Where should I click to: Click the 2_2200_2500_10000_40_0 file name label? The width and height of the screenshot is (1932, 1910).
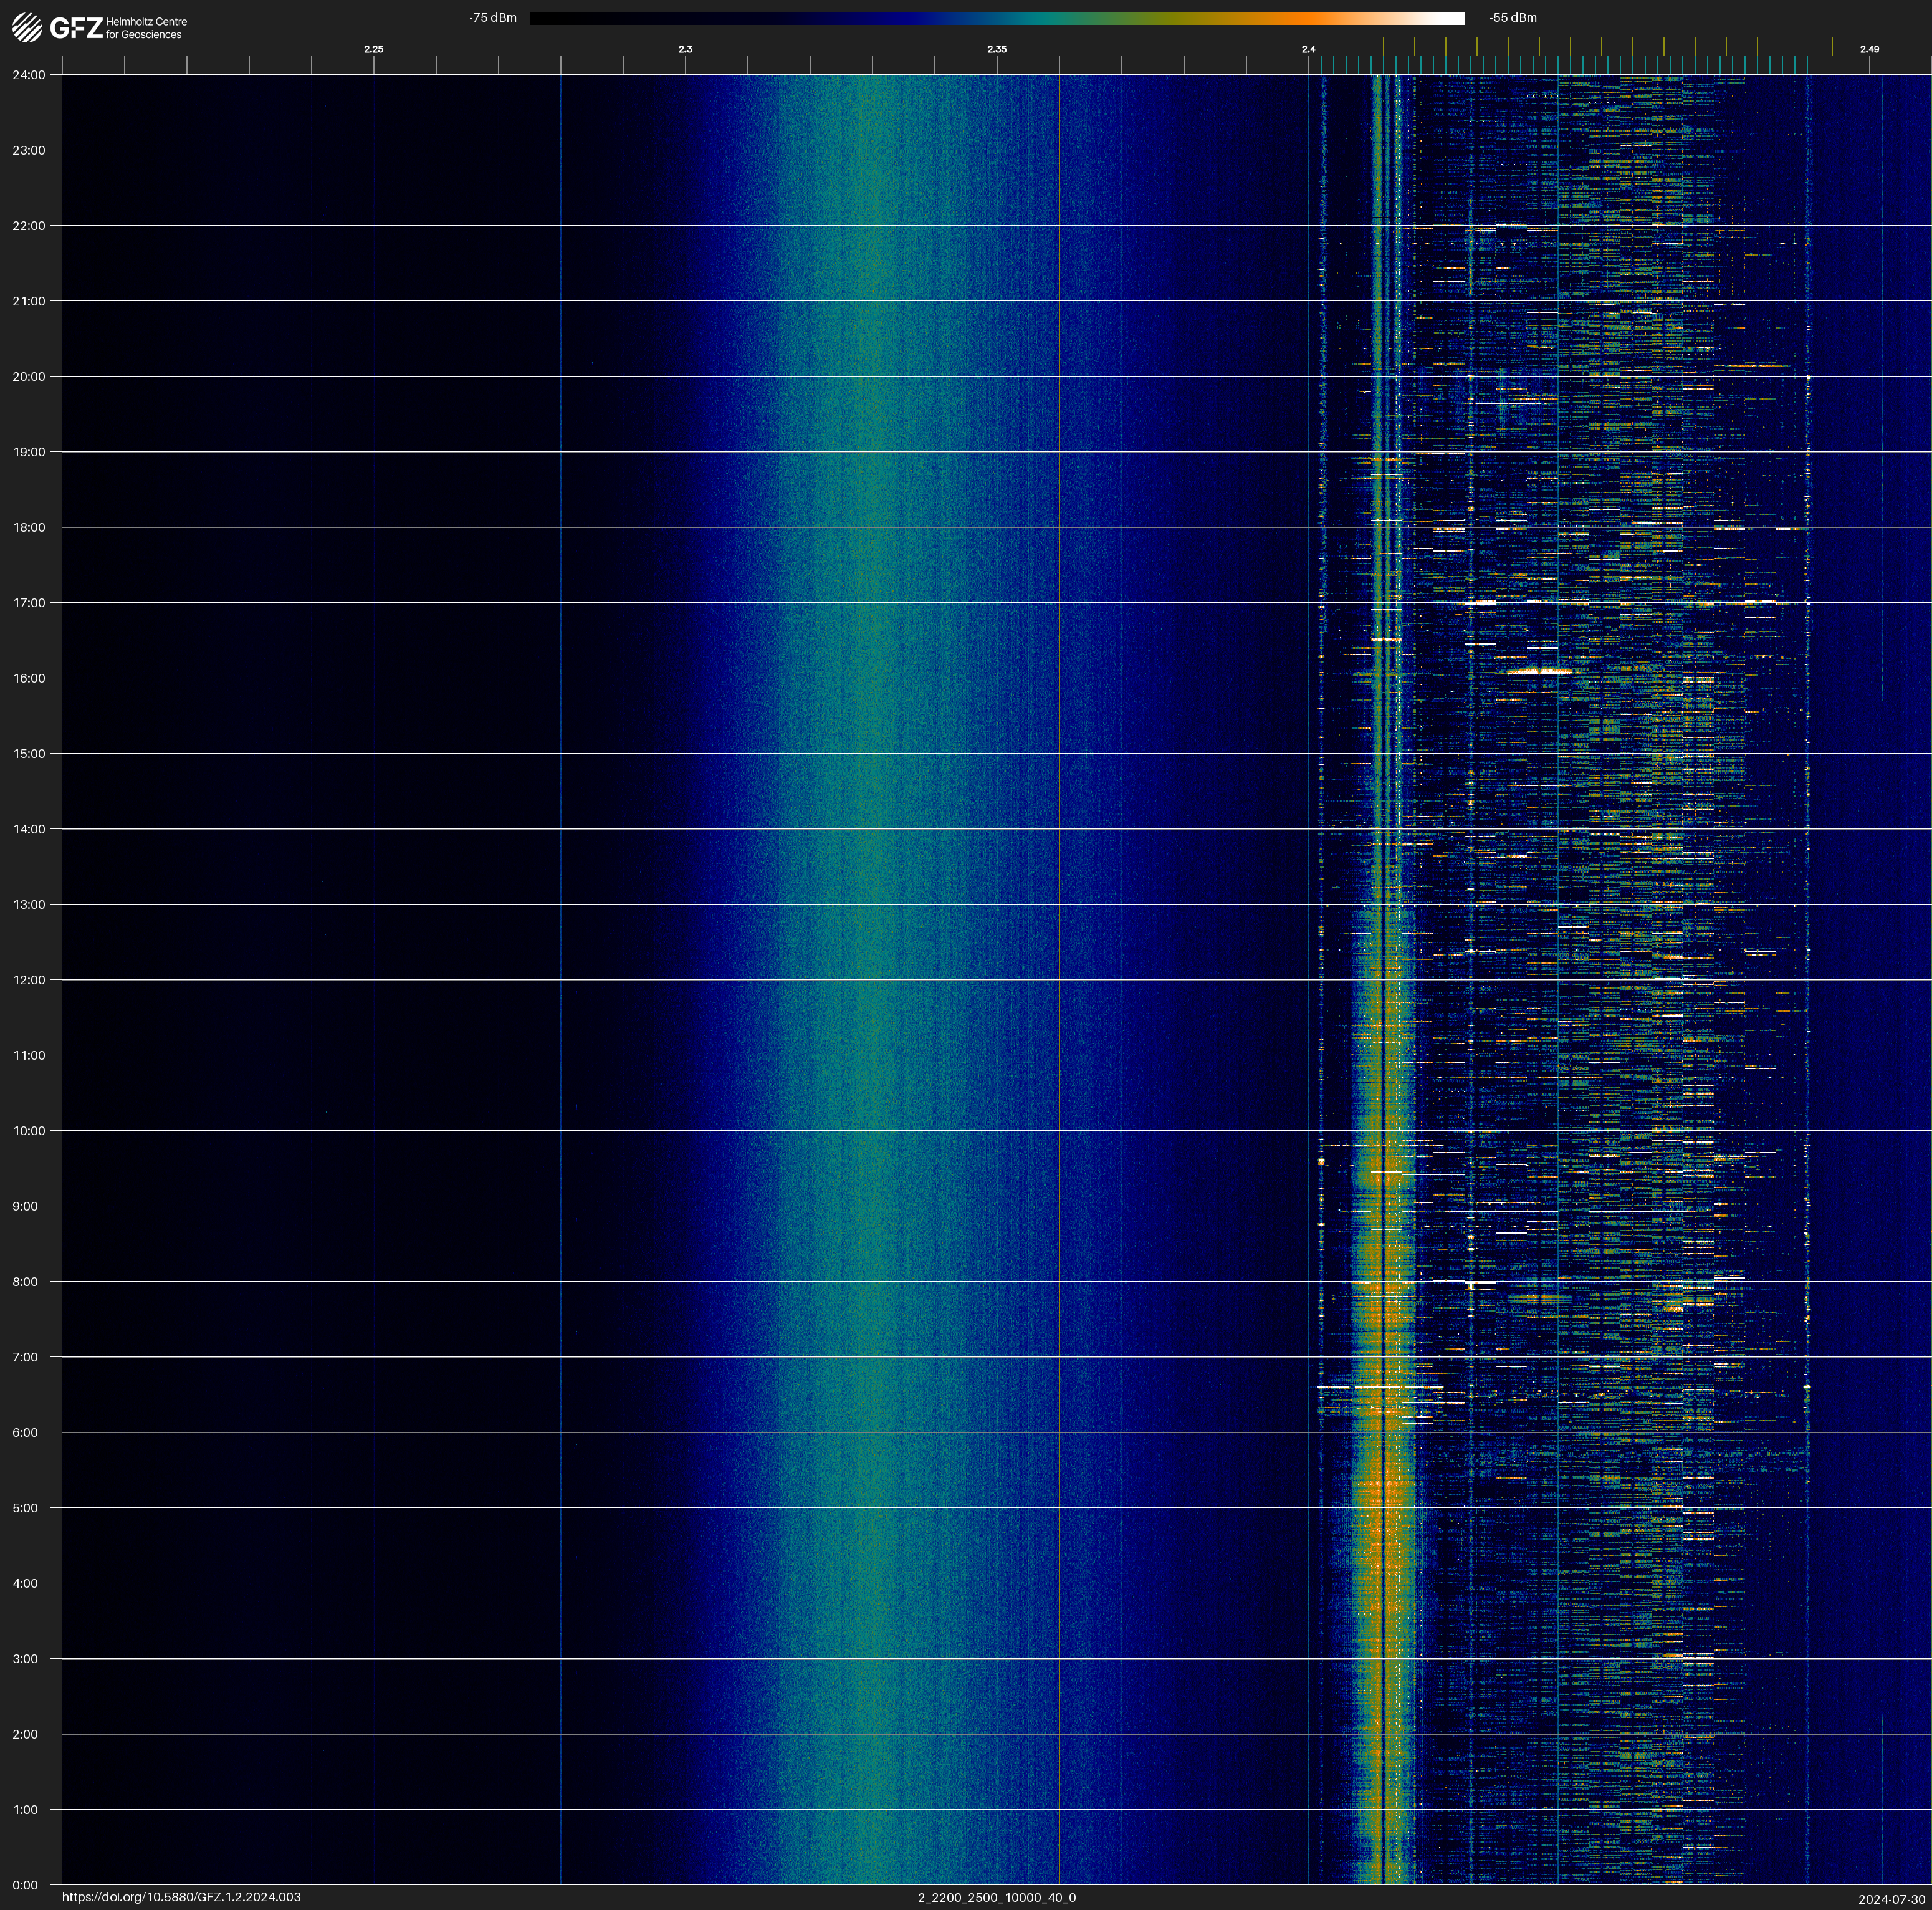[997, 1897]
